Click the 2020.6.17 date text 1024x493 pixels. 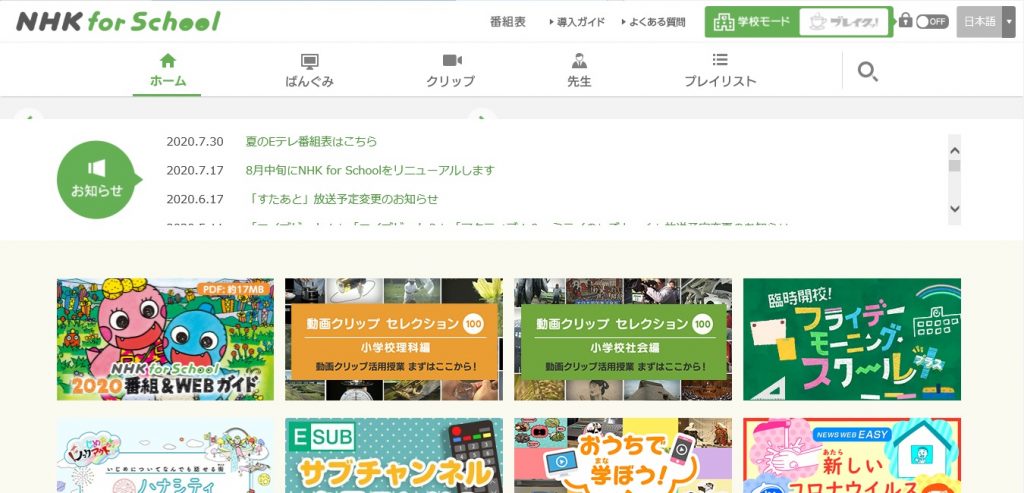pyautogui.click(x=195, y=199)
